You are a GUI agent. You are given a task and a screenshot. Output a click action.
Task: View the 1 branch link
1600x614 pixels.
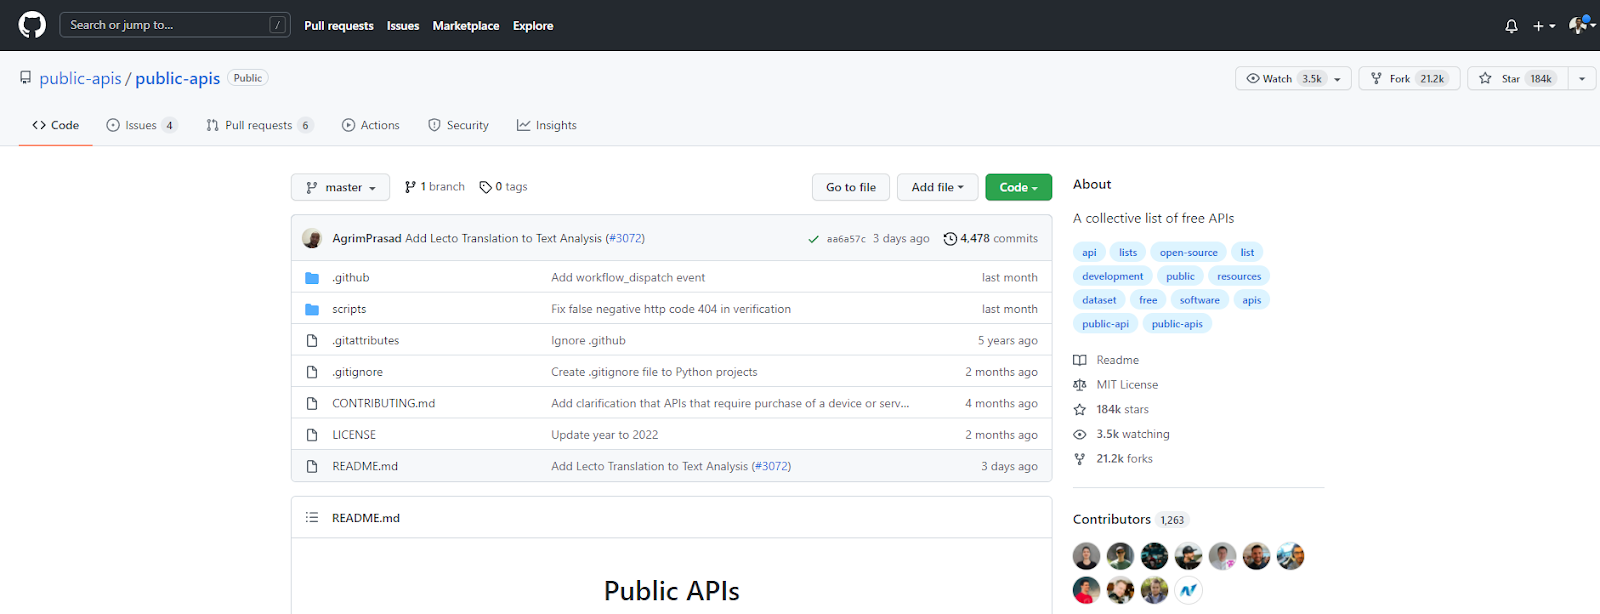coord(434,187)
